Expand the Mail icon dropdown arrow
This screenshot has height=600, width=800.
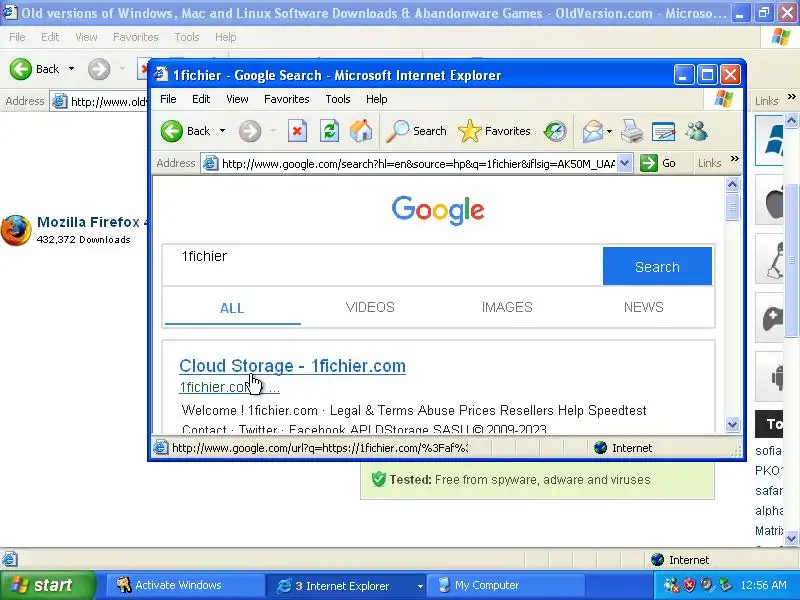(609, 132)
